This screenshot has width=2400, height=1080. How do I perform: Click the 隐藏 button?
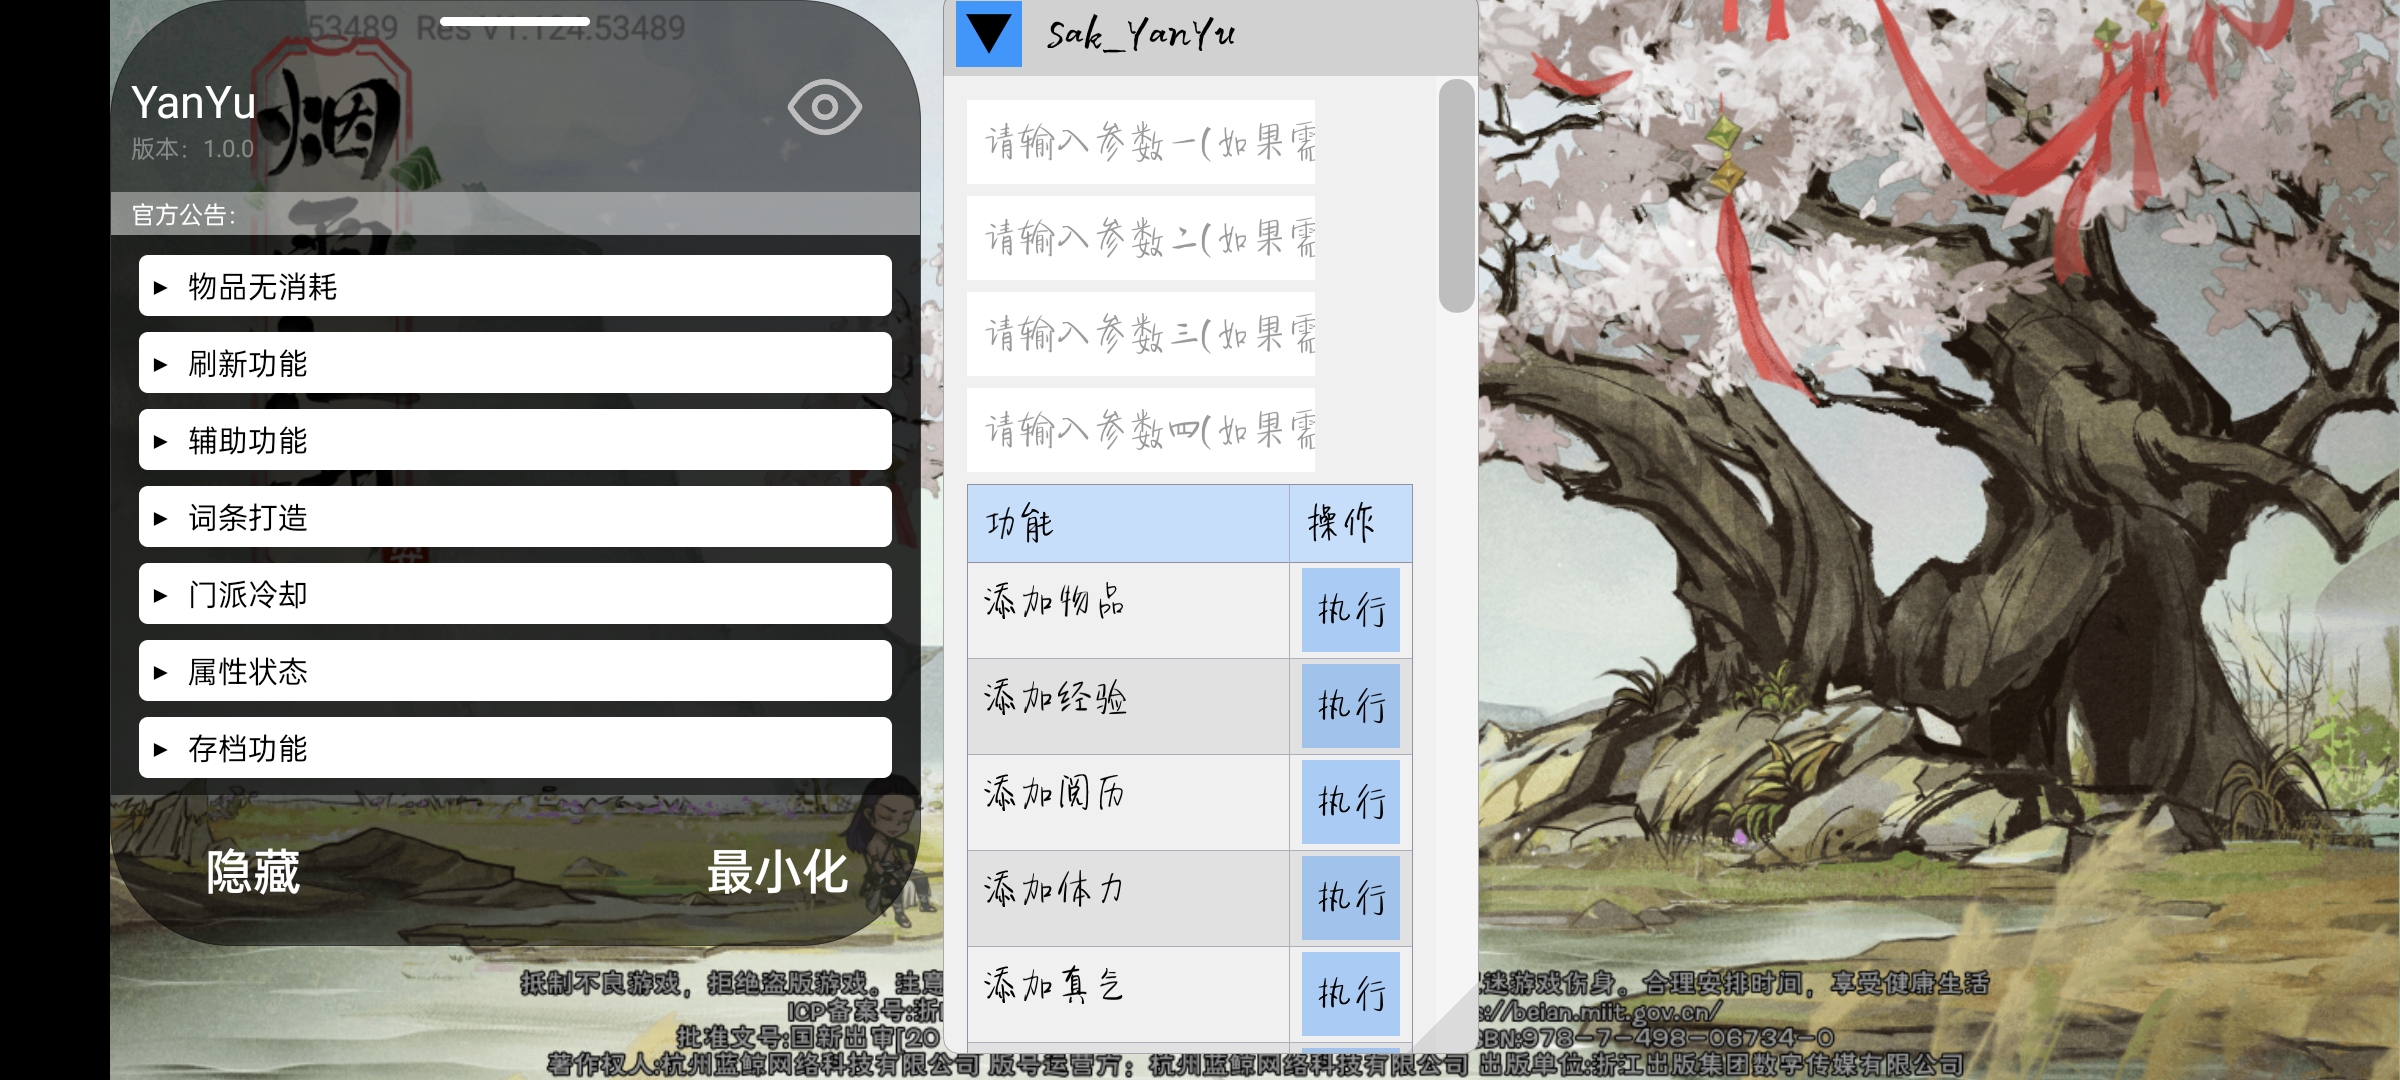pyautogui.click(x=253, y=872)
